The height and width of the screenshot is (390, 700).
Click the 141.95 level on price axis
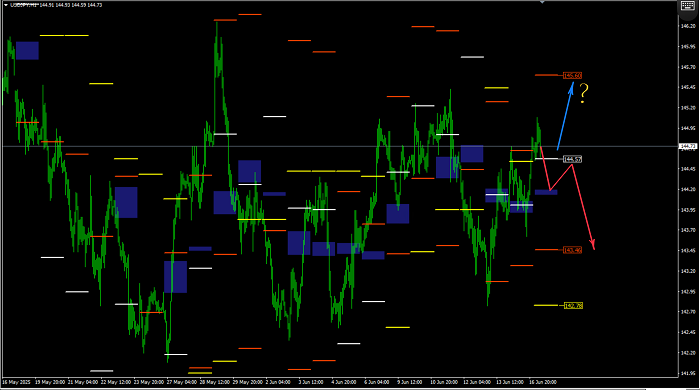(x=688, y=373)
